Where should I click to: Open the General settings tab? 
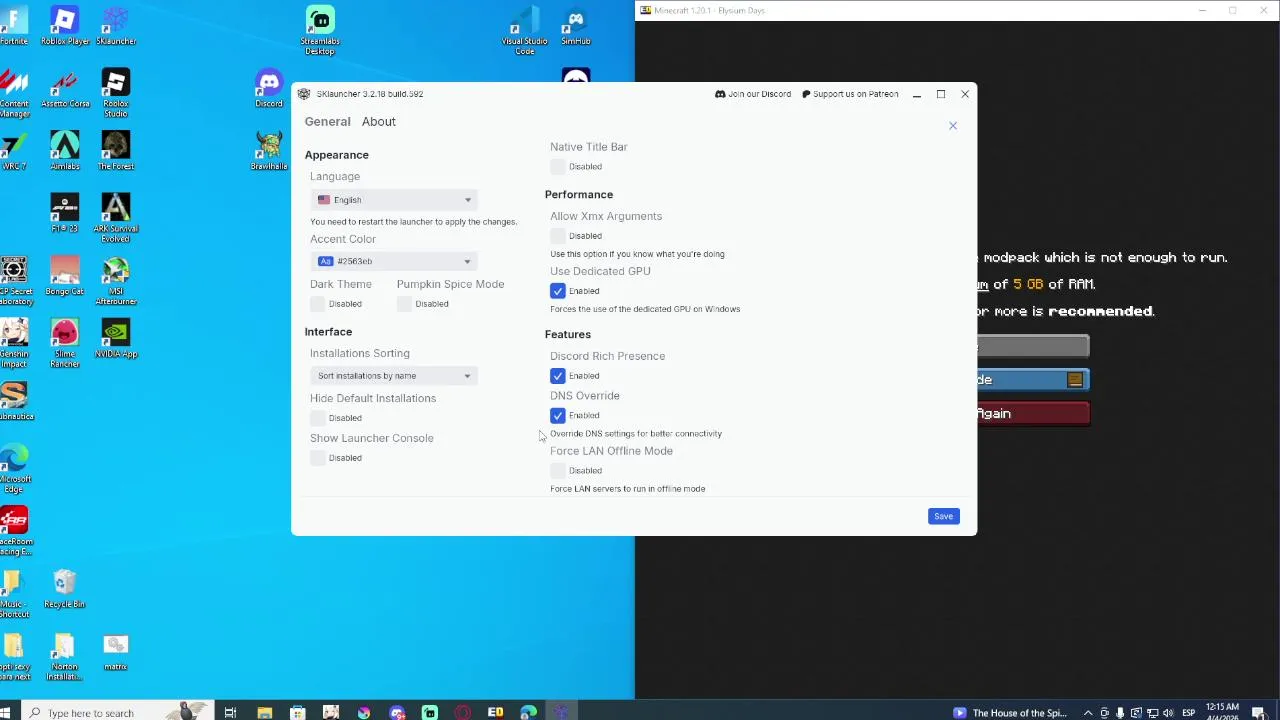tap(327, 121)
